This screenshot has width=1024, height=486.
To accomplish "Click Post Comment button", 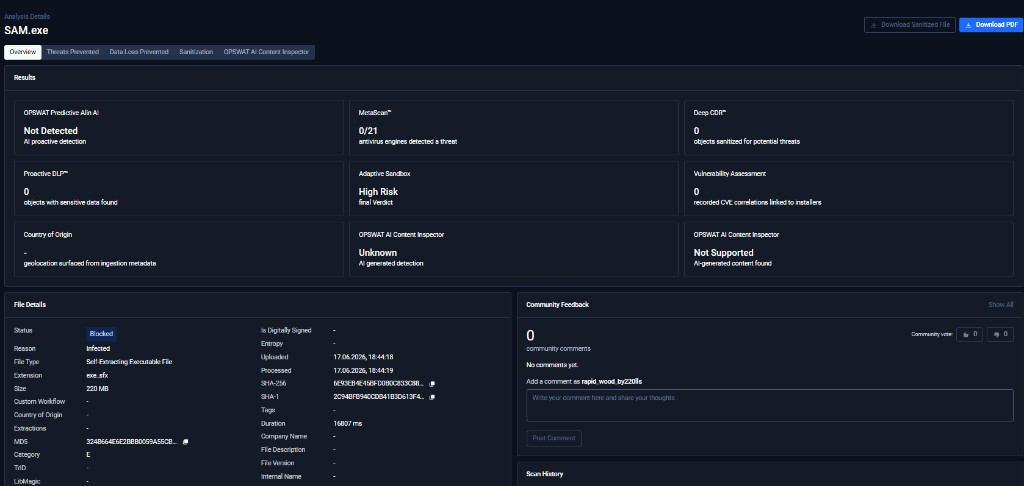I will point(554,438).
